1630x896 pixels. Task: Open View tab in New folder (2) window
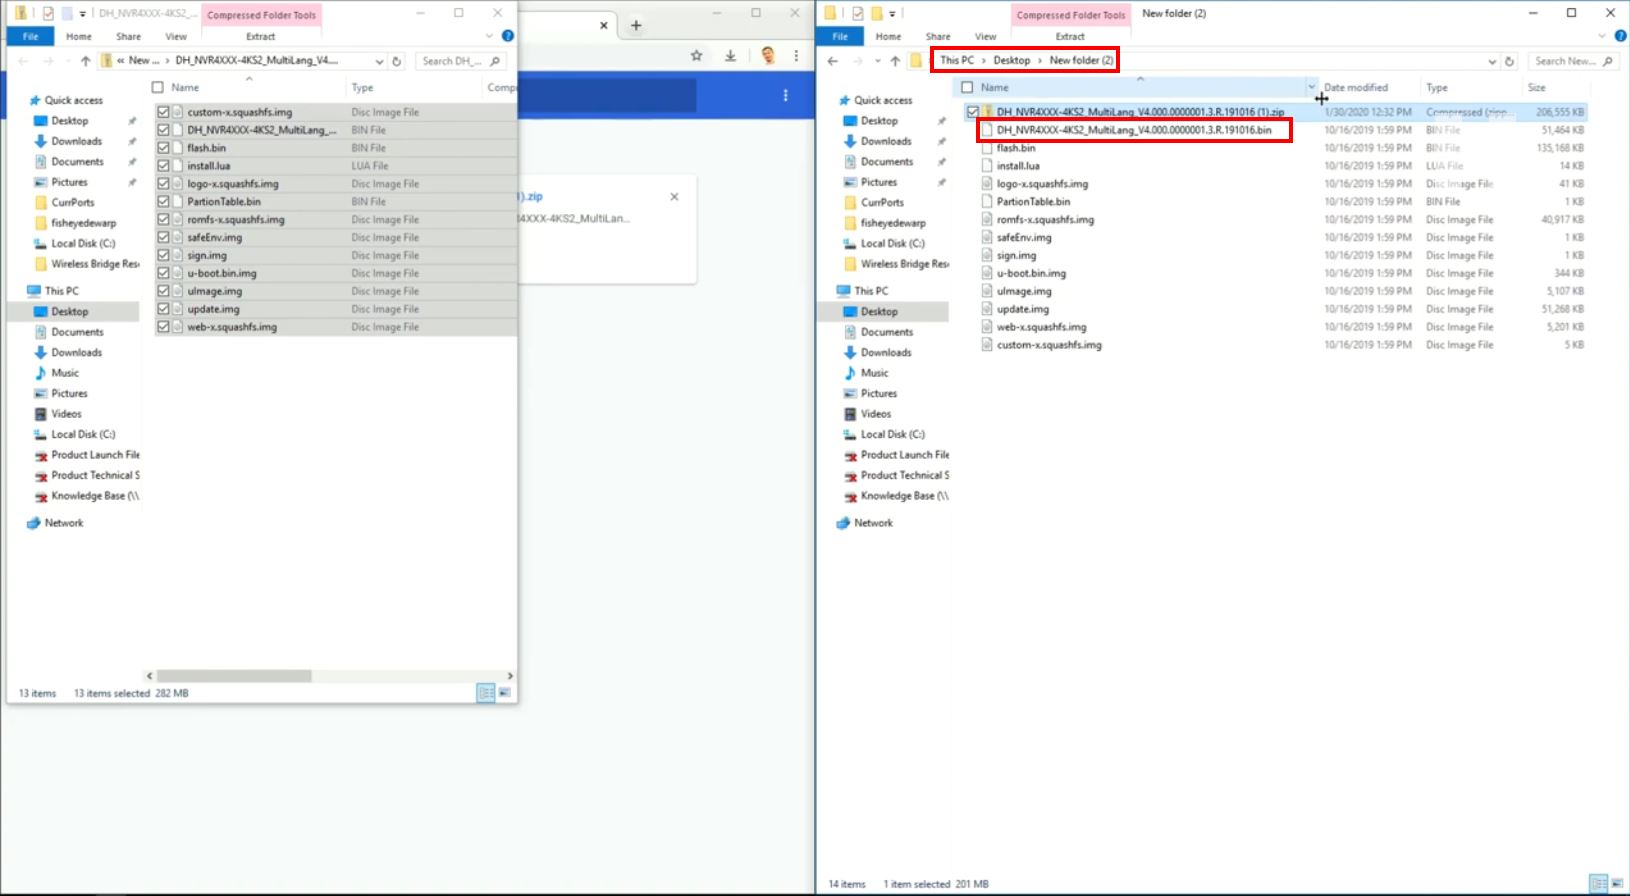coord(986,36)
